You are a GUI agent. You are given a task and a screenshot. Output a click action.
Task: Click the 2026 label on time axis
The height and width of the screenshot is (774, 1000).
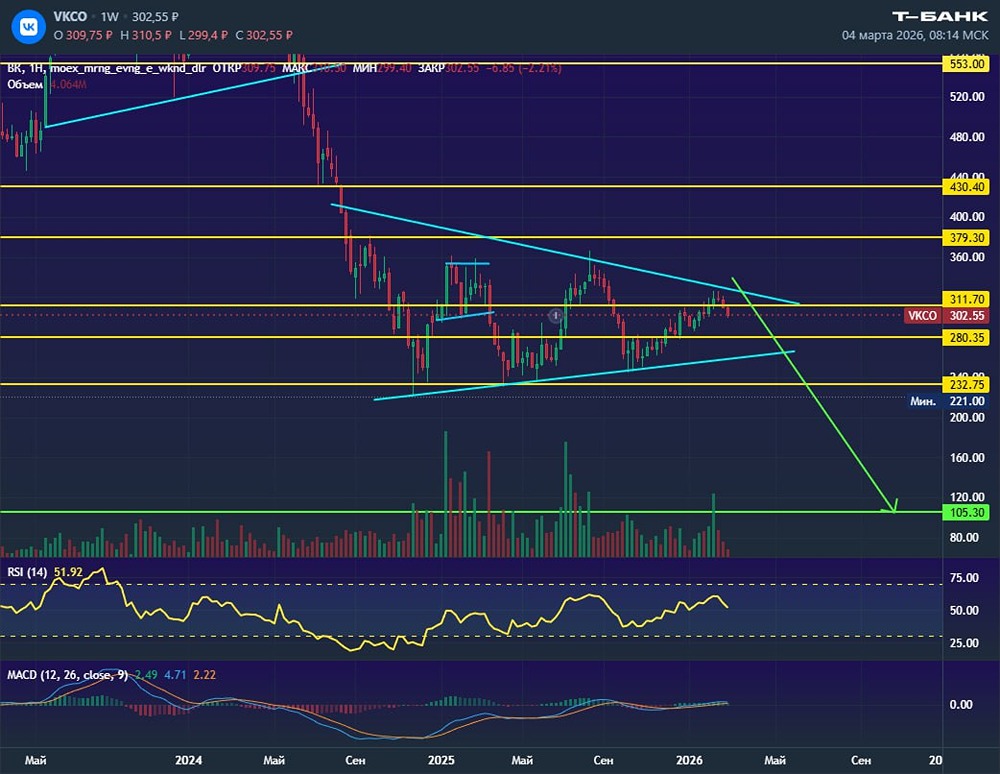pyautogui.click(x=689, y=761)
